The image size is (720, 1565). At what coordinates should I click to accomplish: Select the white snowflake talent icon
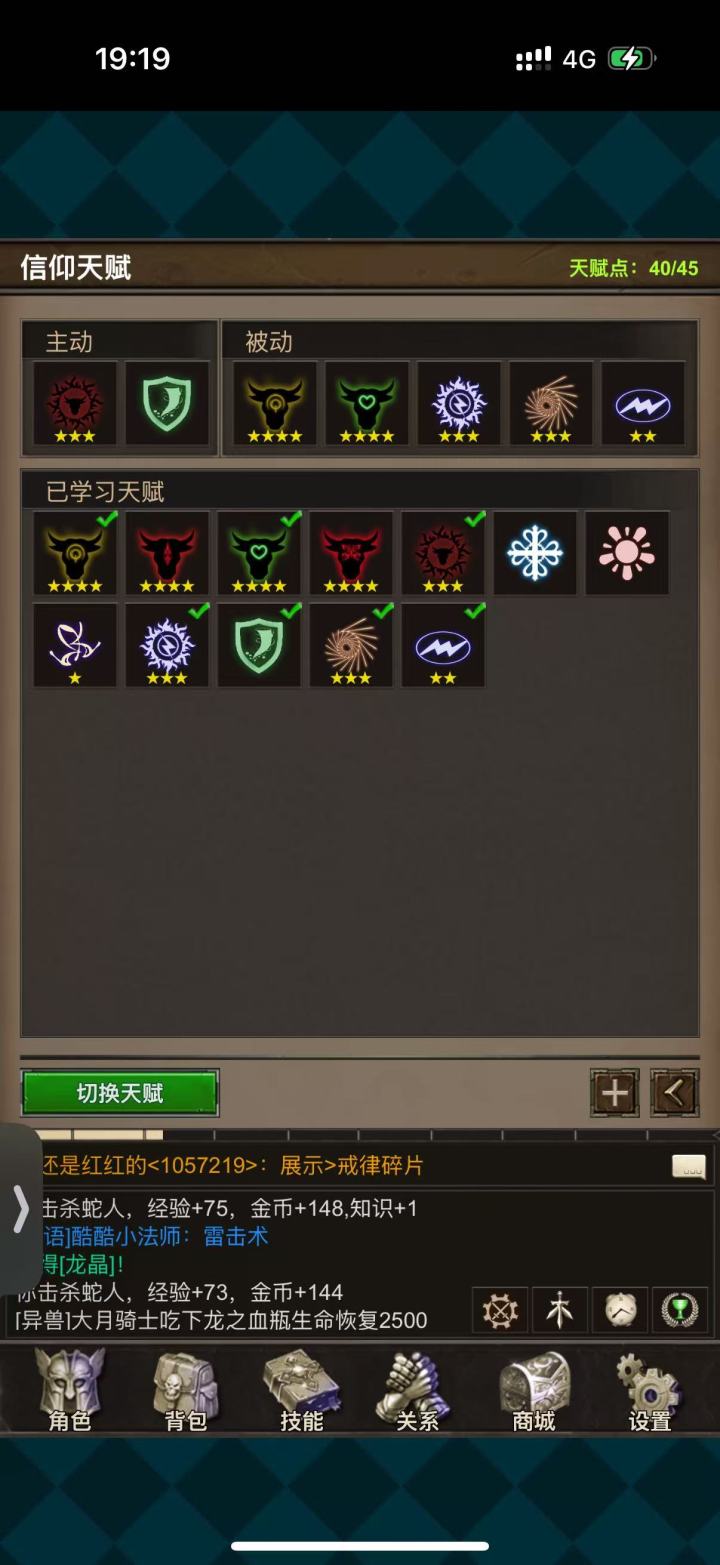(535, 553)
